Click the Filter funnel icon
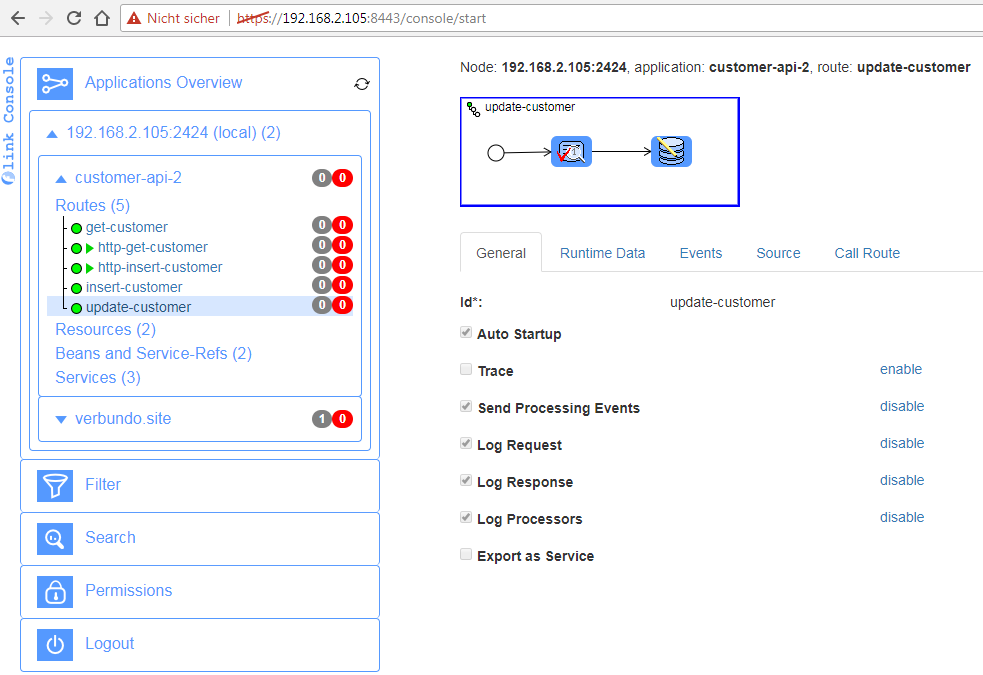The image size is (983, 675). coord(55,485)
